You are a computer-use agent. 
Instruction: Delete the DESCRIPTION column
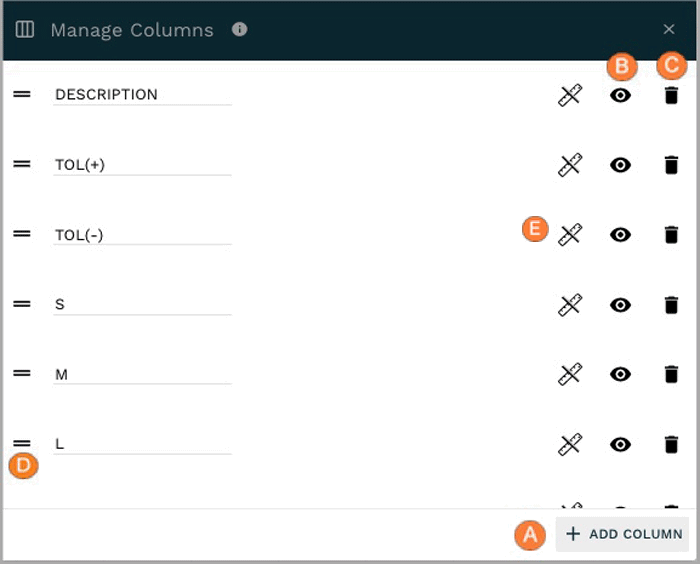(671, 95)
